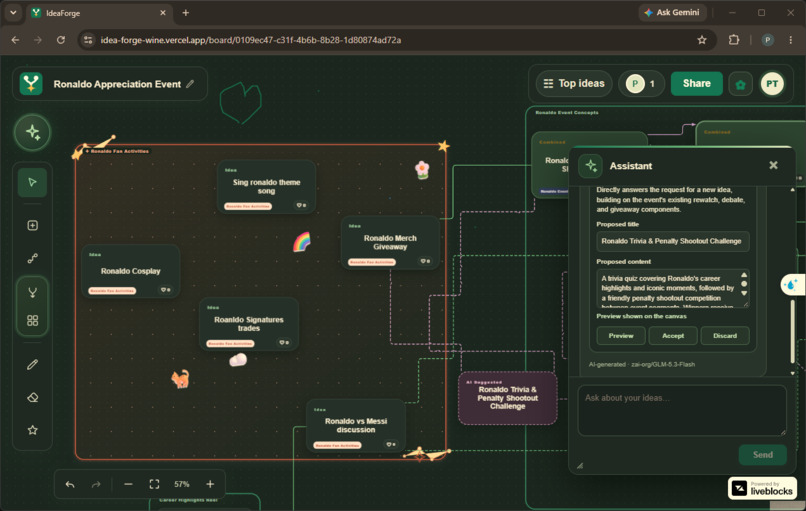Click the 57% zoom level value

pos(181,484)
